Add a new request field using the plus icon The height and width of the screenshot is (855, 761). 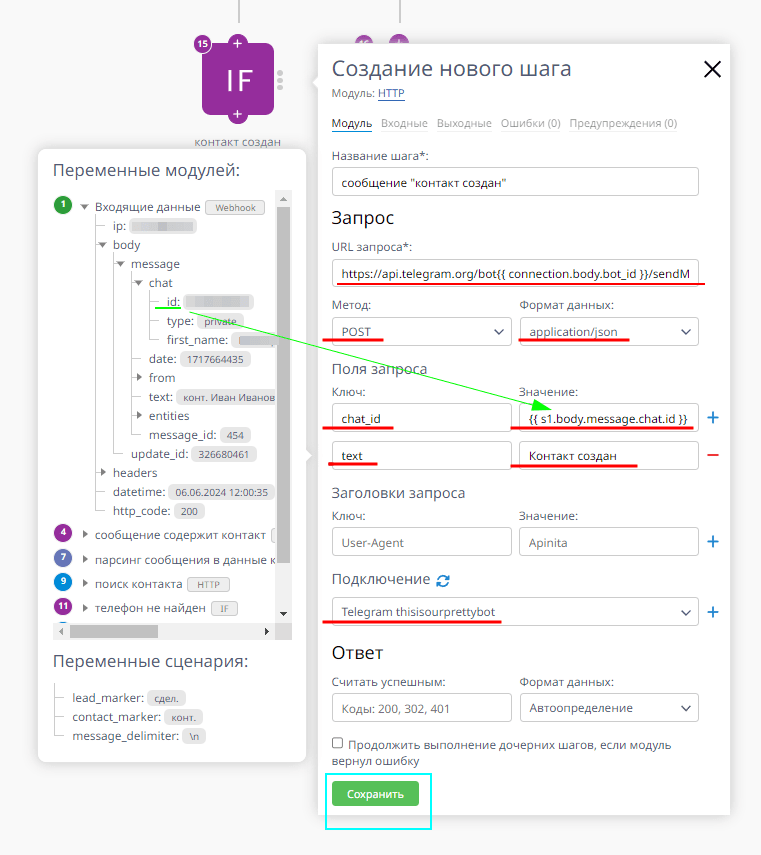tap(712, 417)
